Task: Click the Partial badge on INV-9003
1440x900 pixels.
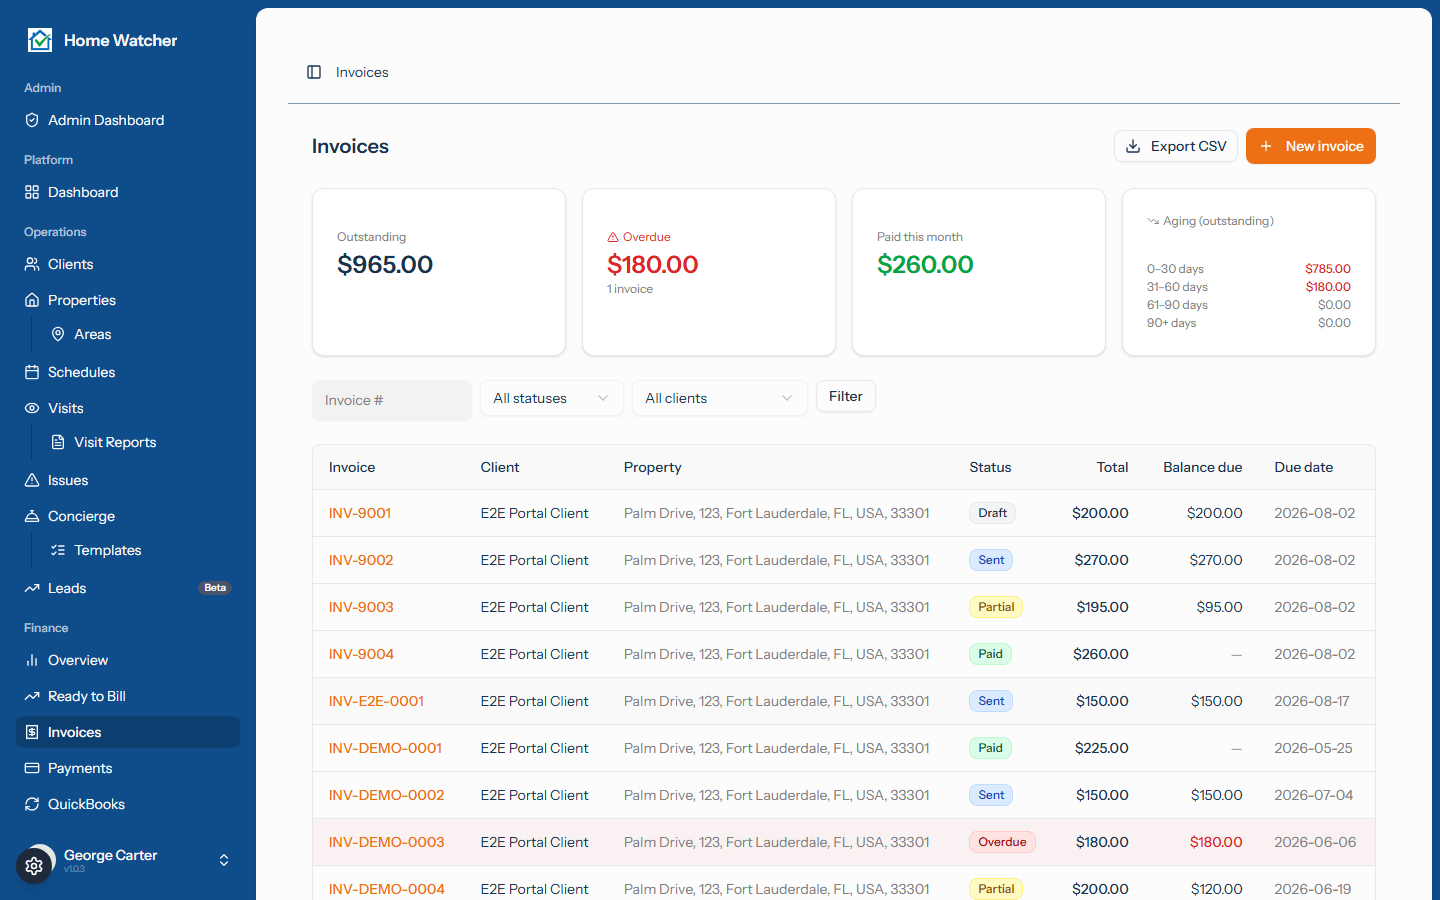Action: (x=996, y=607)
